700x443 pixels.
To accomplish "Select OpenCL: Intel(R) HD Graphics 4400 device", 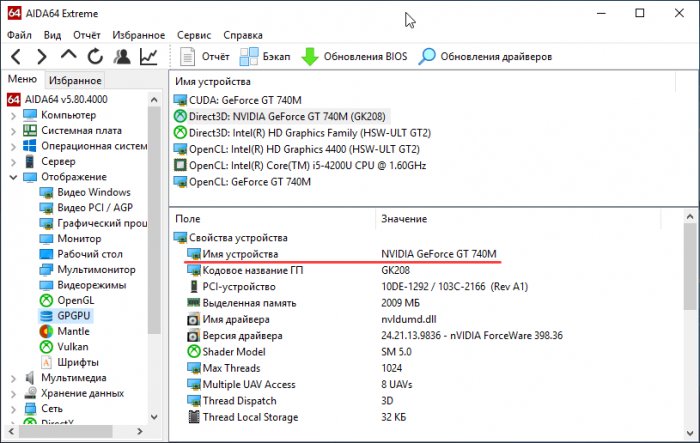I will pyautogui.click(x=296, y=149).
